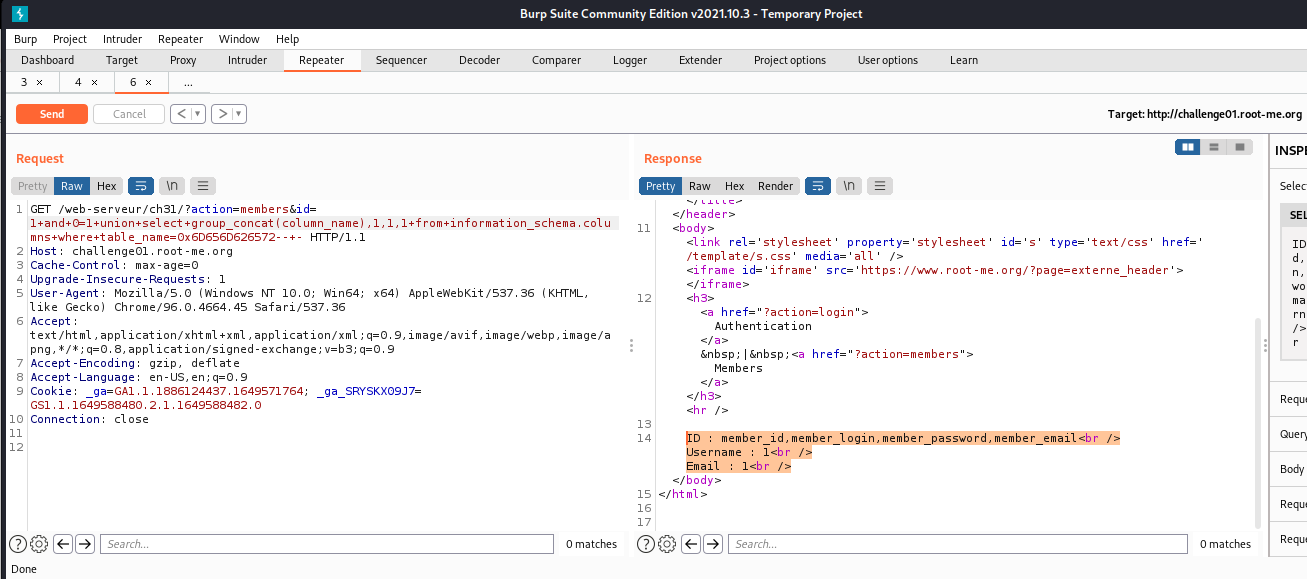Open the Help menu

click(288, 39)
